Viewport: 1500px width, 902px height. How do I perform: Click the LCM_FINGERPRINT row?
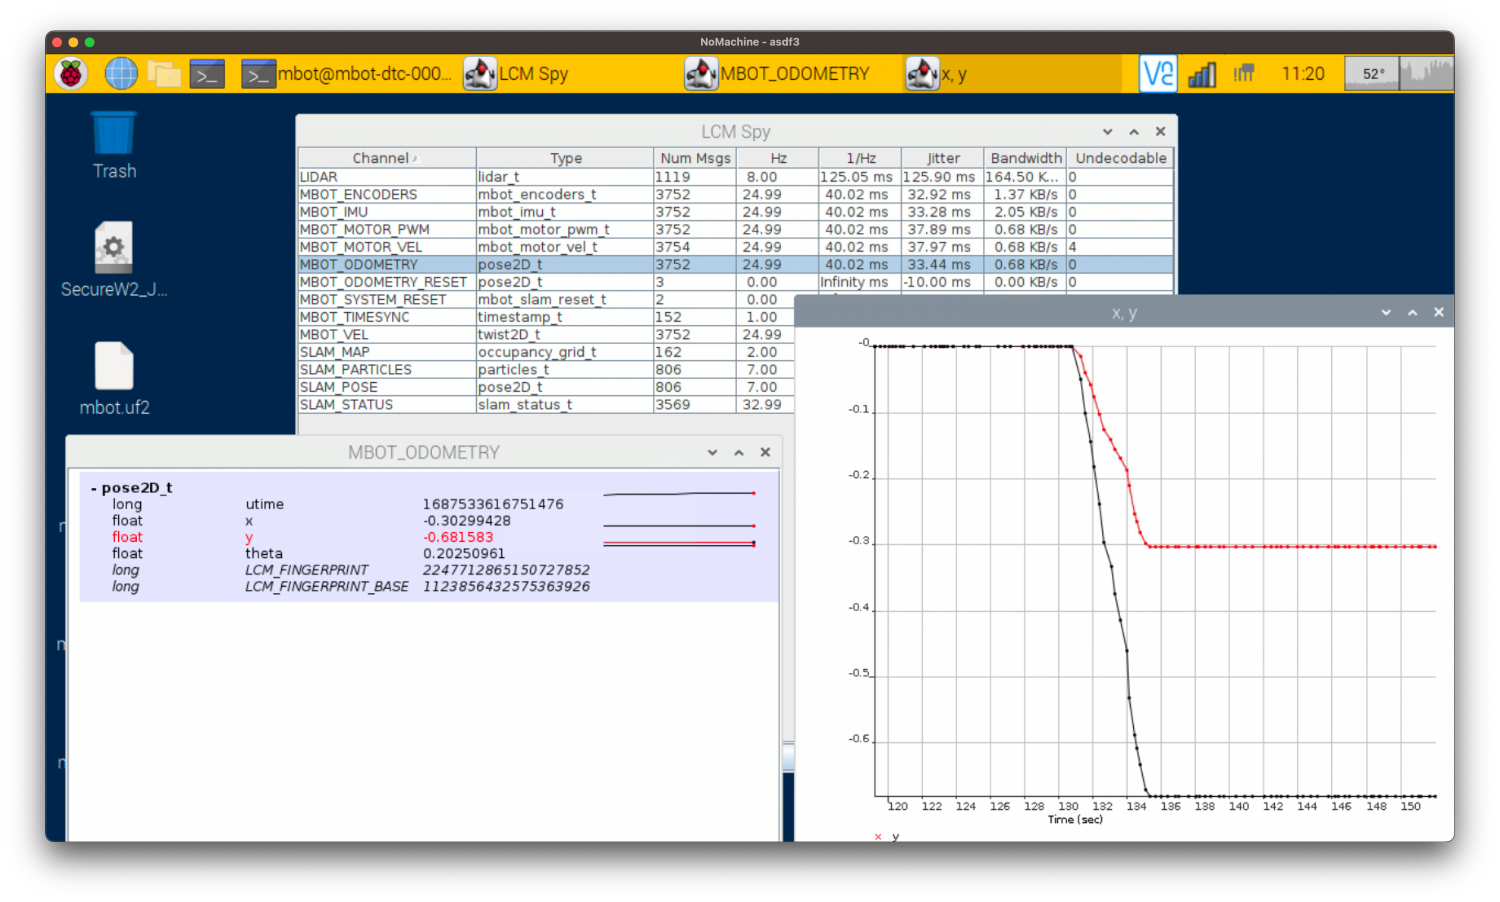tap(428, 570)
